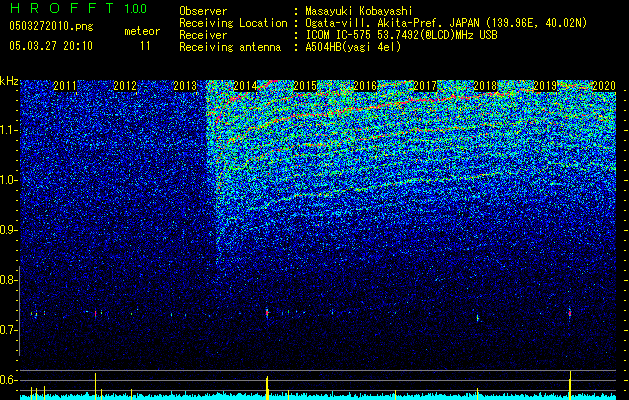Click the 2017 time marker

coord(425,86)
